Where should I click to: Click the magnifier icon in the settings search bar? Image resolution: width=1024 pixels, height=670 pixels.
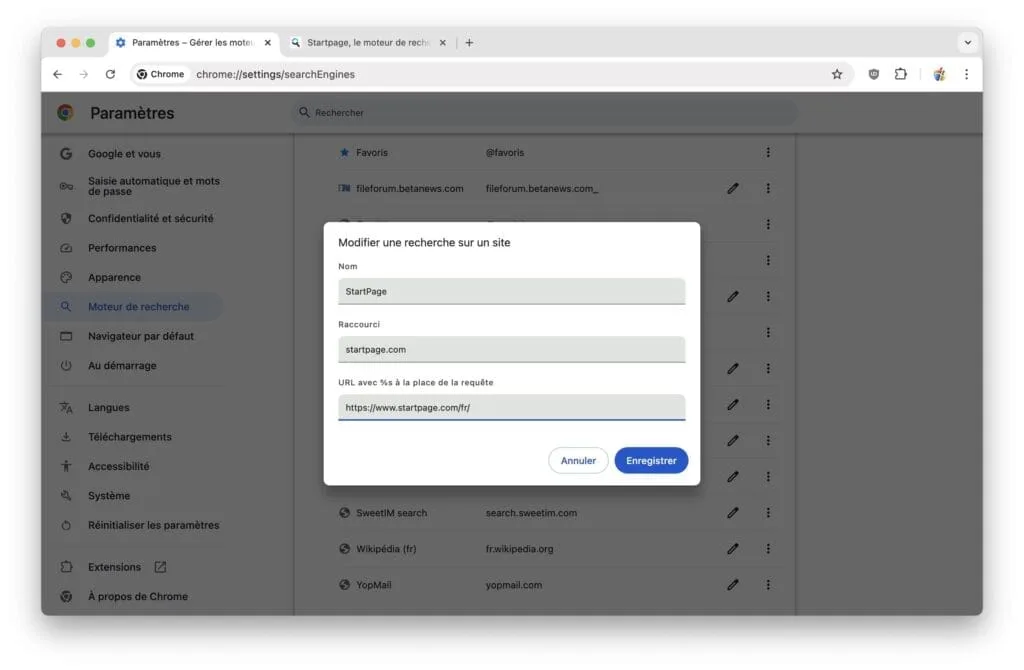pyautogui.click(x=303, y=112)
